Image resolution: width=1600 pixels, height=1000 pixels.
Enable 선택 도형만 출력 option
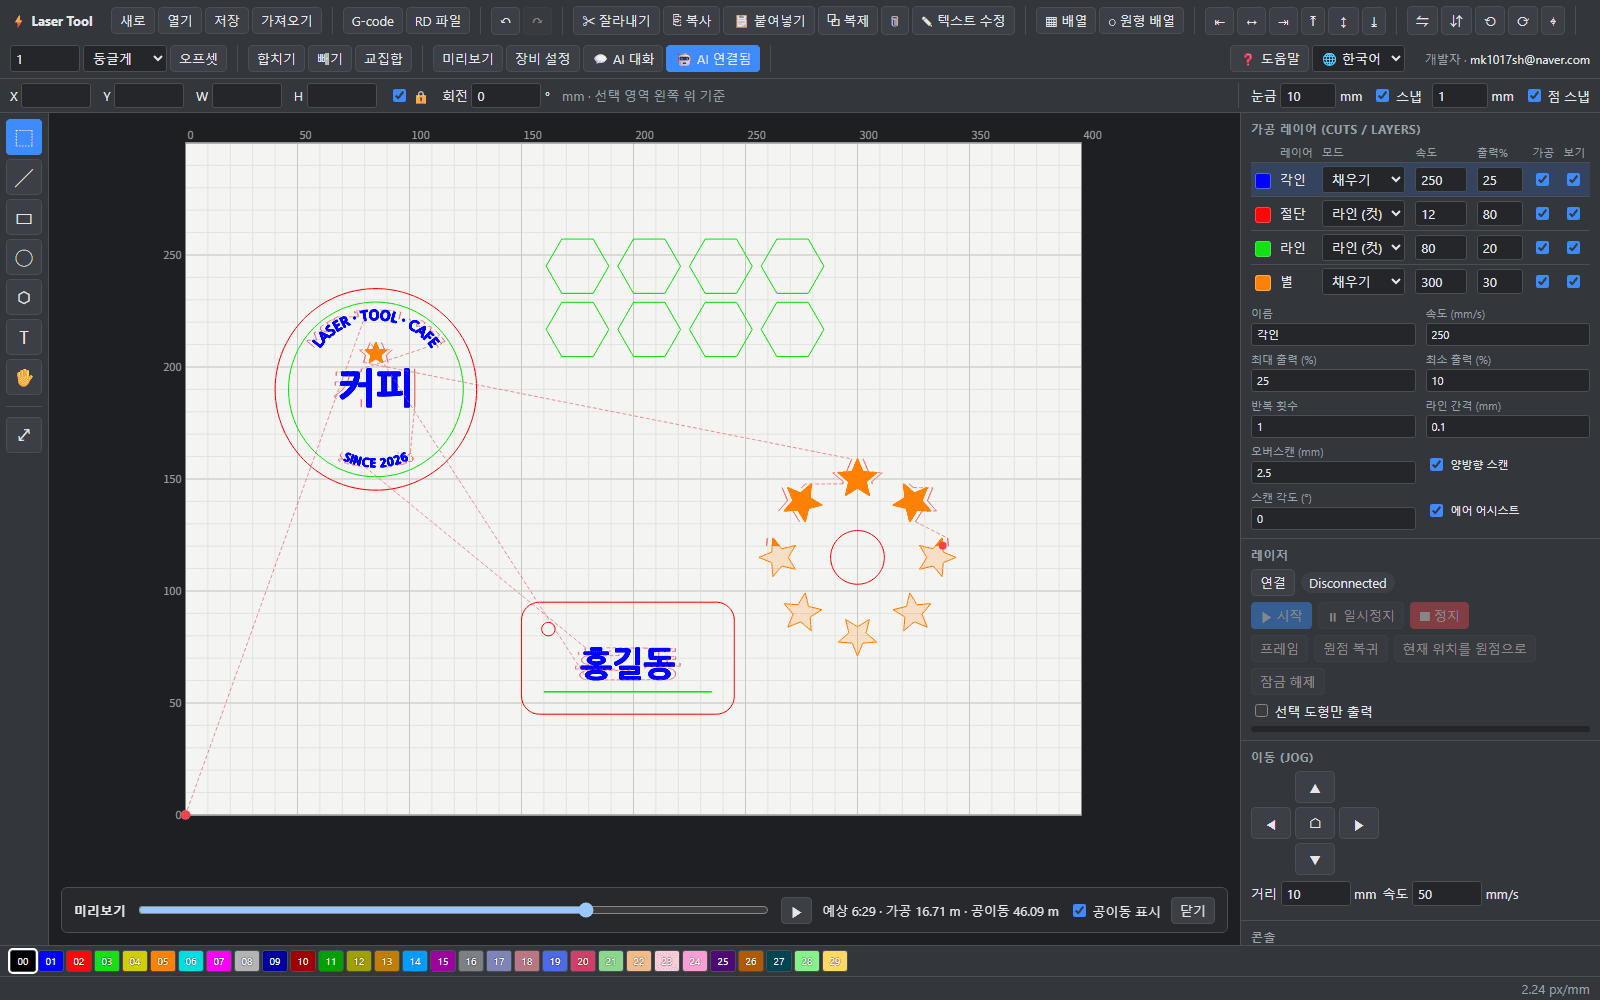pos(1261,711)
